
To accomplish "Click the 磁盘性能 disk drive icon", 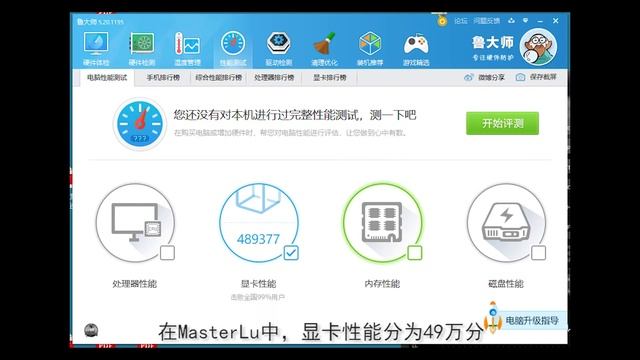I will 506,223.
